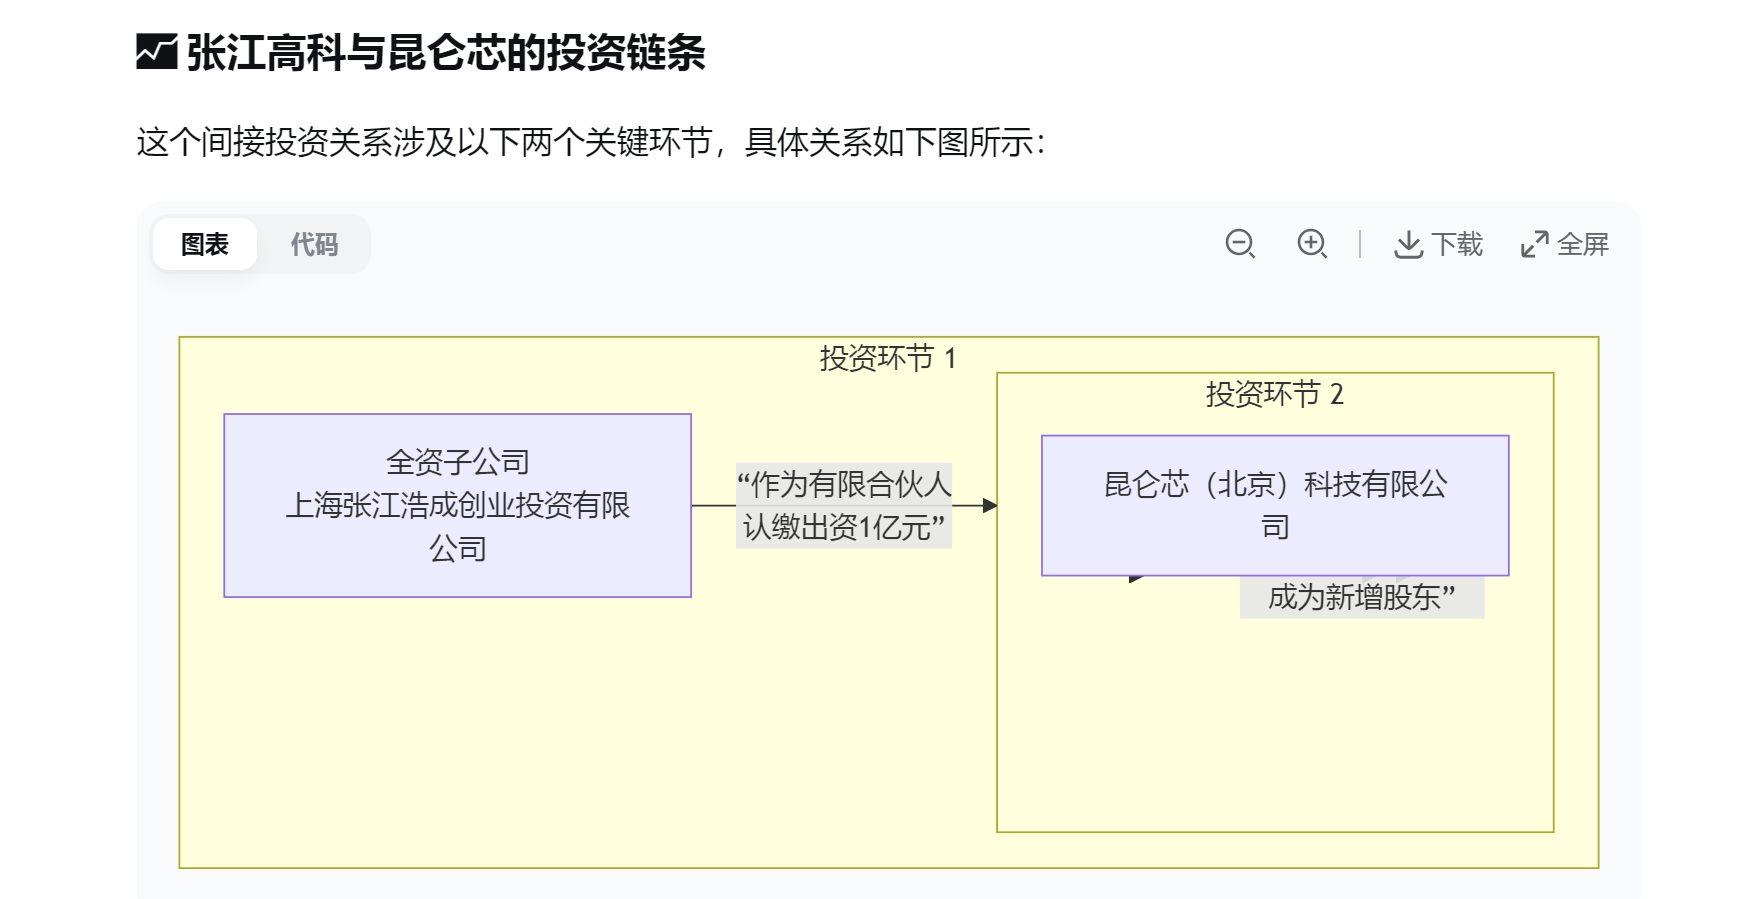Click the zoom in magnifier icon

(x=1311, y=244)
